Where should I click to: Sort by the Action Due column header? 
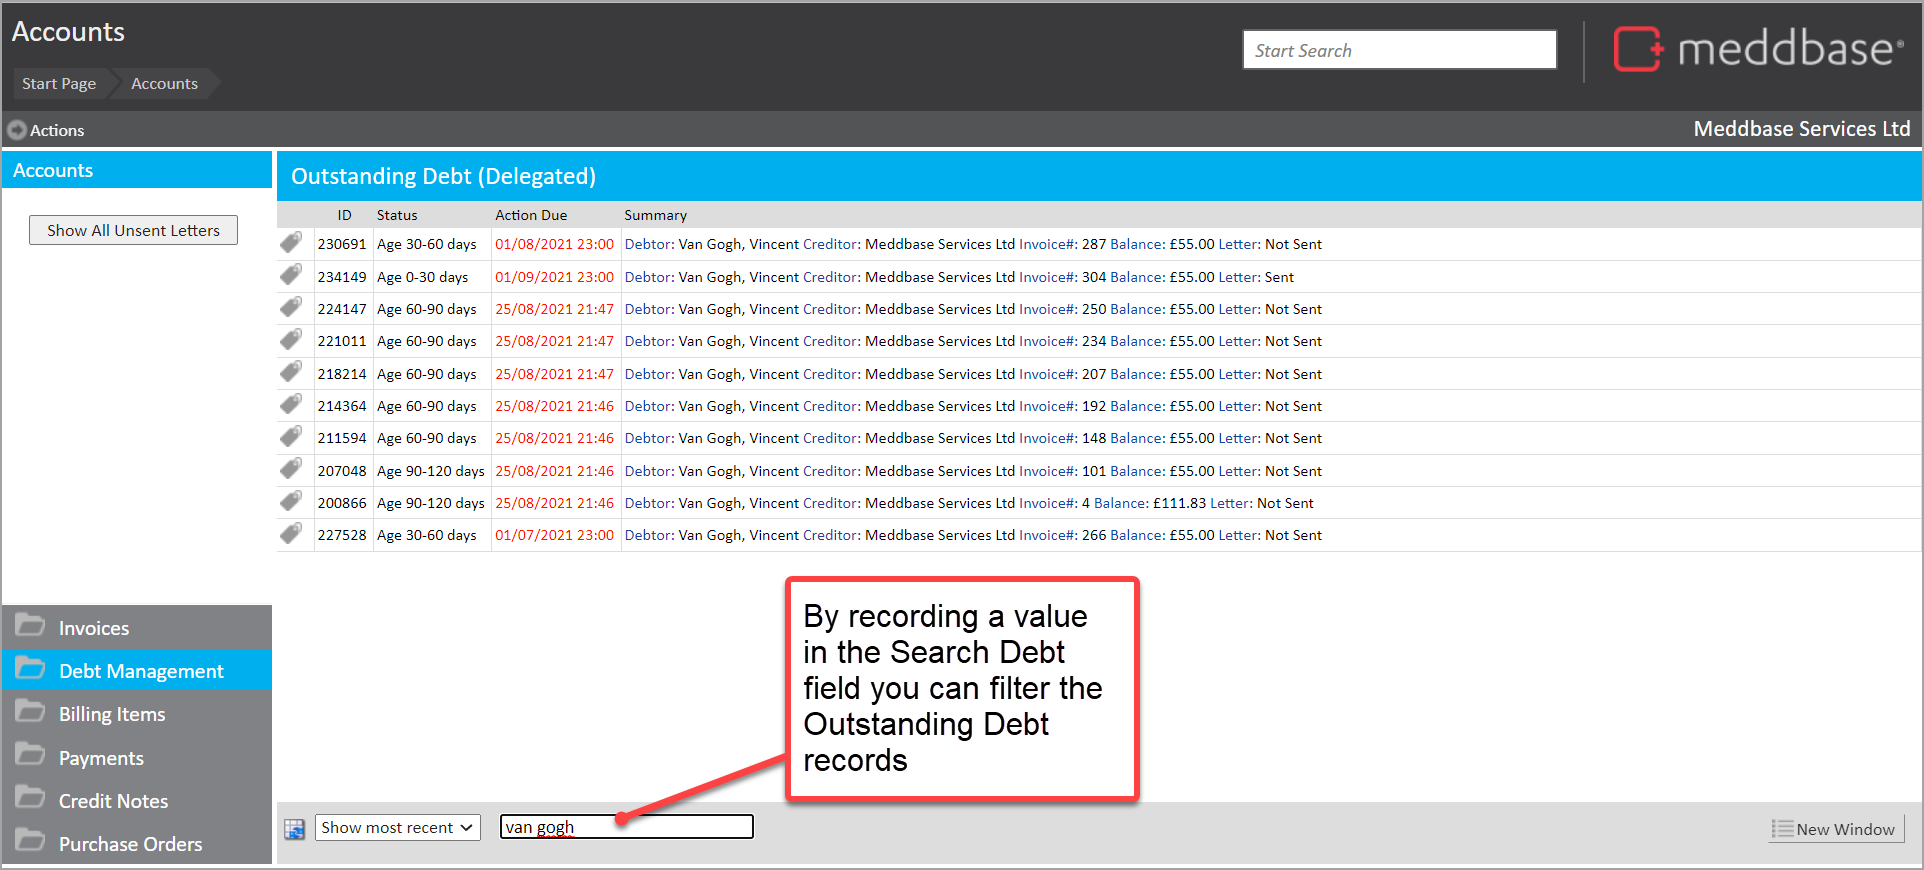pyautogui.click(x=531, y=215)
